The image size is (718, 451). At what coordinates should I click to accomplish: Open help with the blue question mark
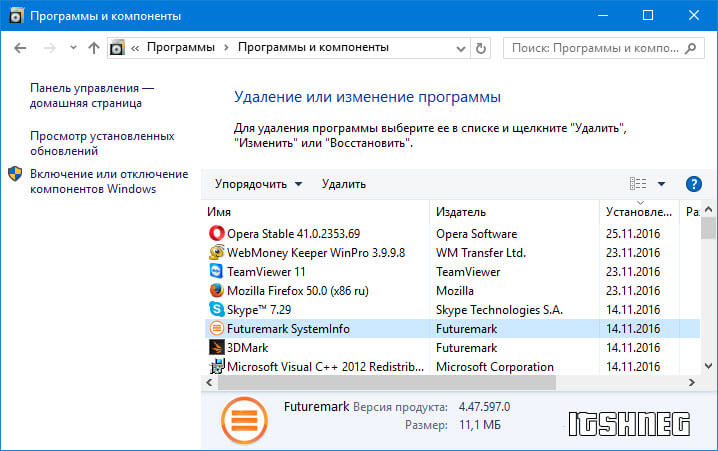(694, 184)
